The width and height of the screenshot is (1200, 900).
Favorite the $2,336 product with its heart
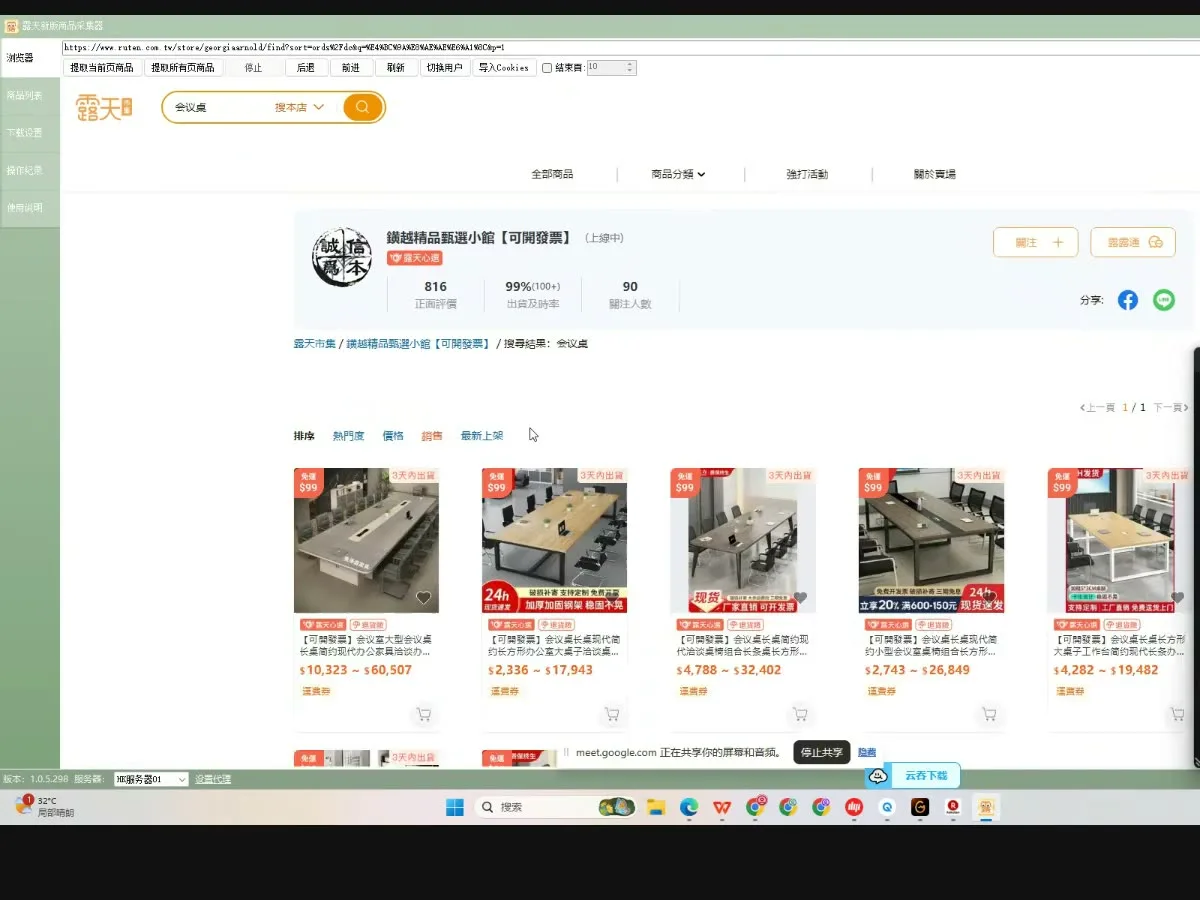point(611,598)
